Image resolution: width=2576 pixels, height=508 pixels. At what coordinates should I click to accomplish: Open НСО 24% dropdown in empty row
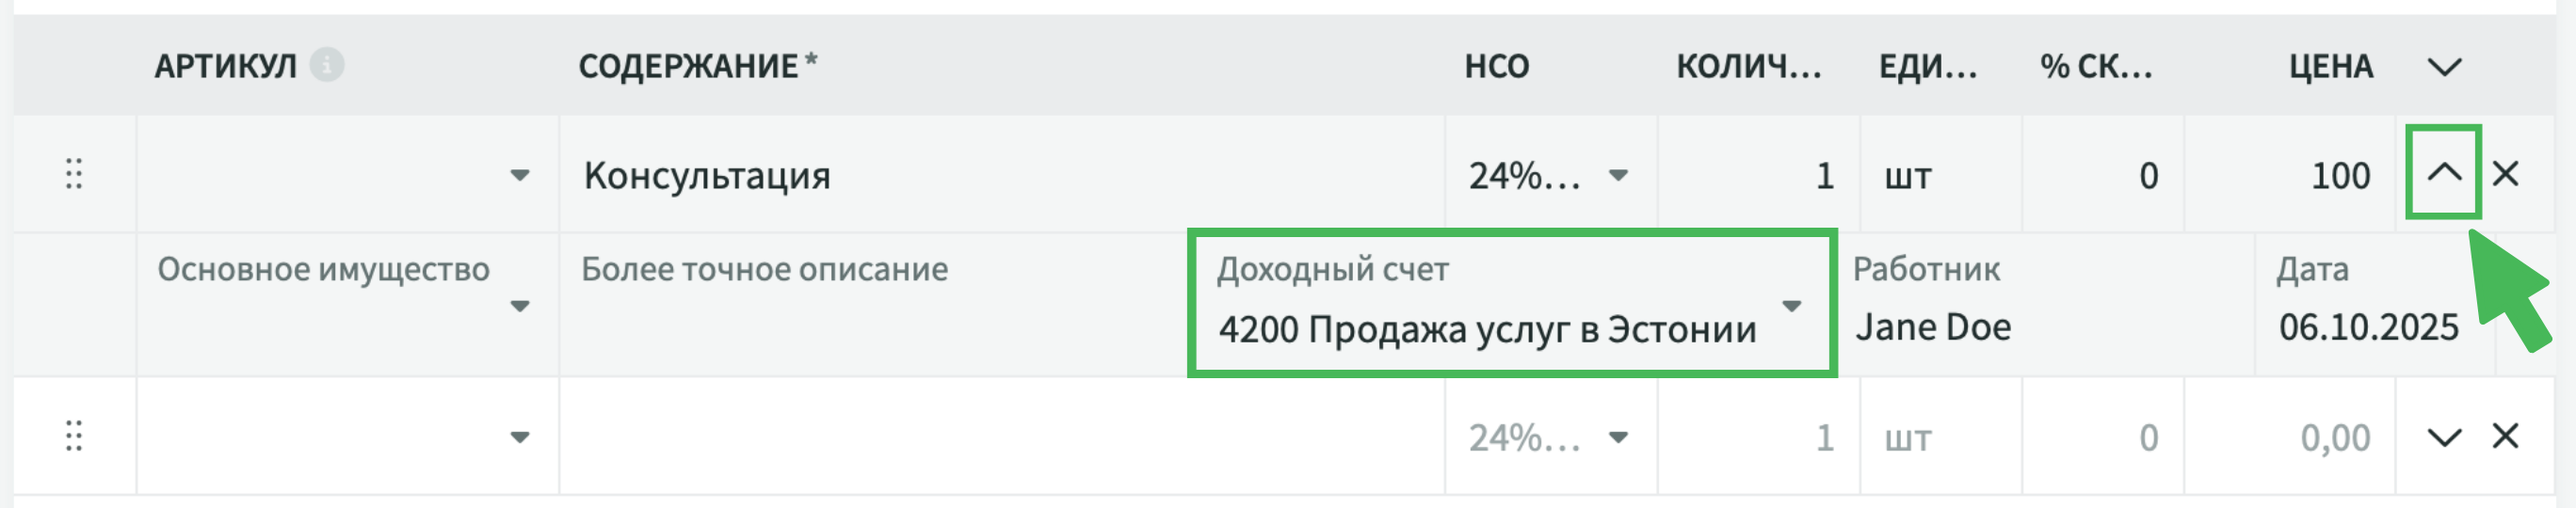click(1617, 437)
